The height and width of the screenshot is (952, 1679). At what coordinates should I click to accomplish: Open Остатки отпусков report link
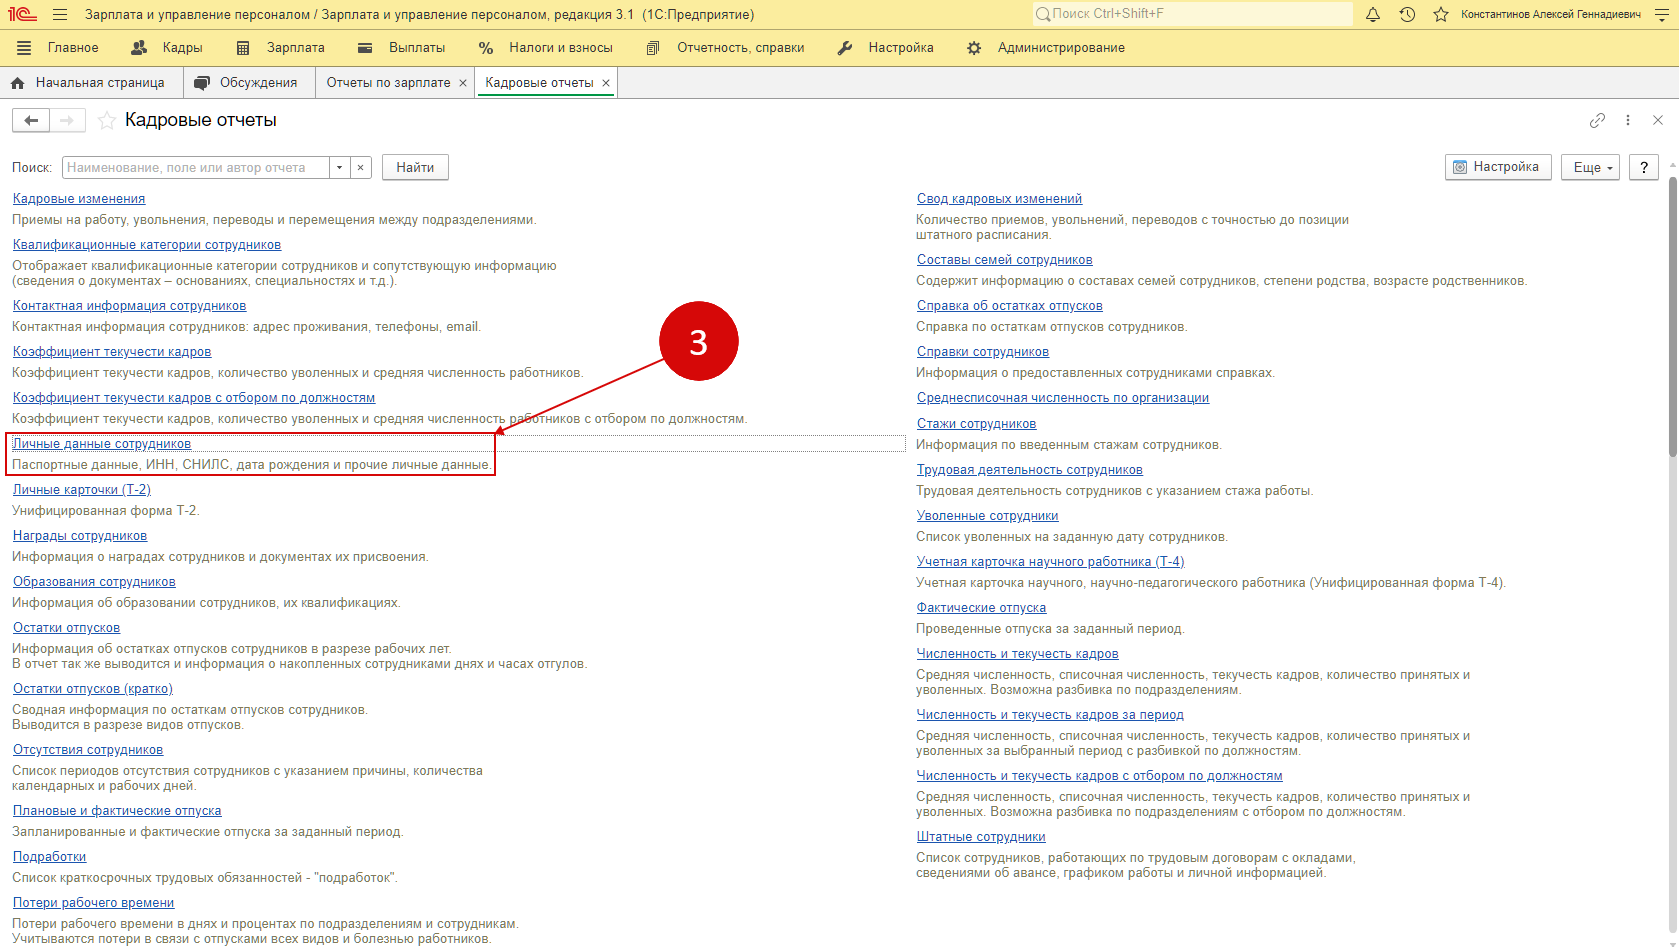click(x=66, y=628)
